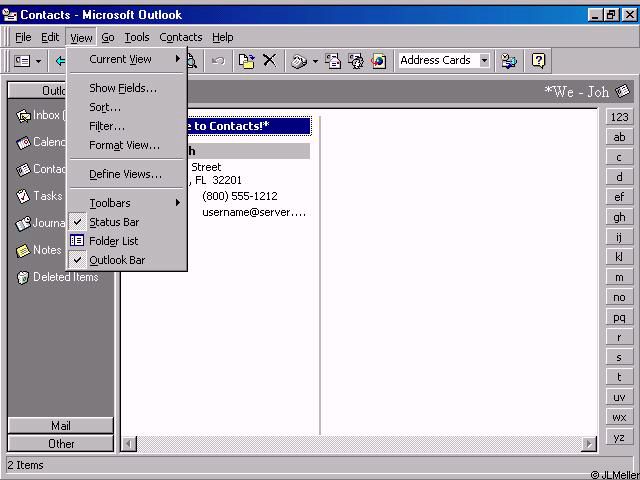Choose Show Fields... from View menu

click(x=127, y=88)
